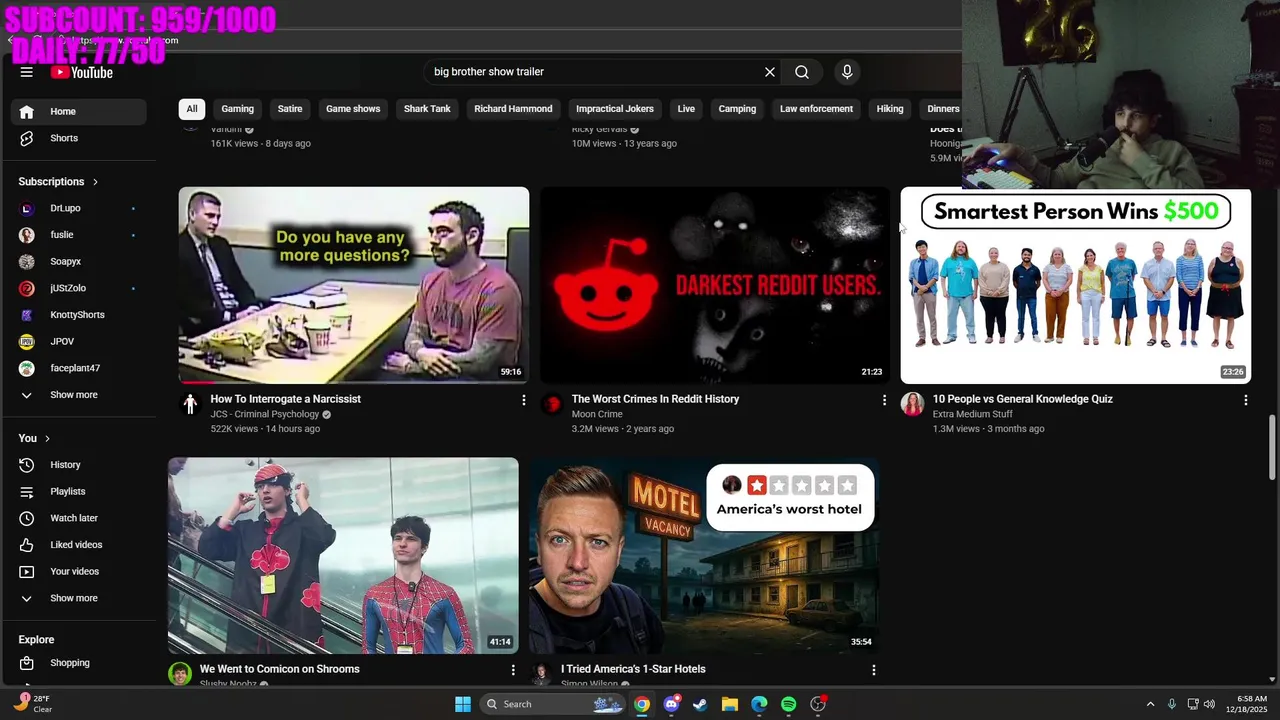
Task: Select the Gaming filter chip
Action: (x=237, y=109)
